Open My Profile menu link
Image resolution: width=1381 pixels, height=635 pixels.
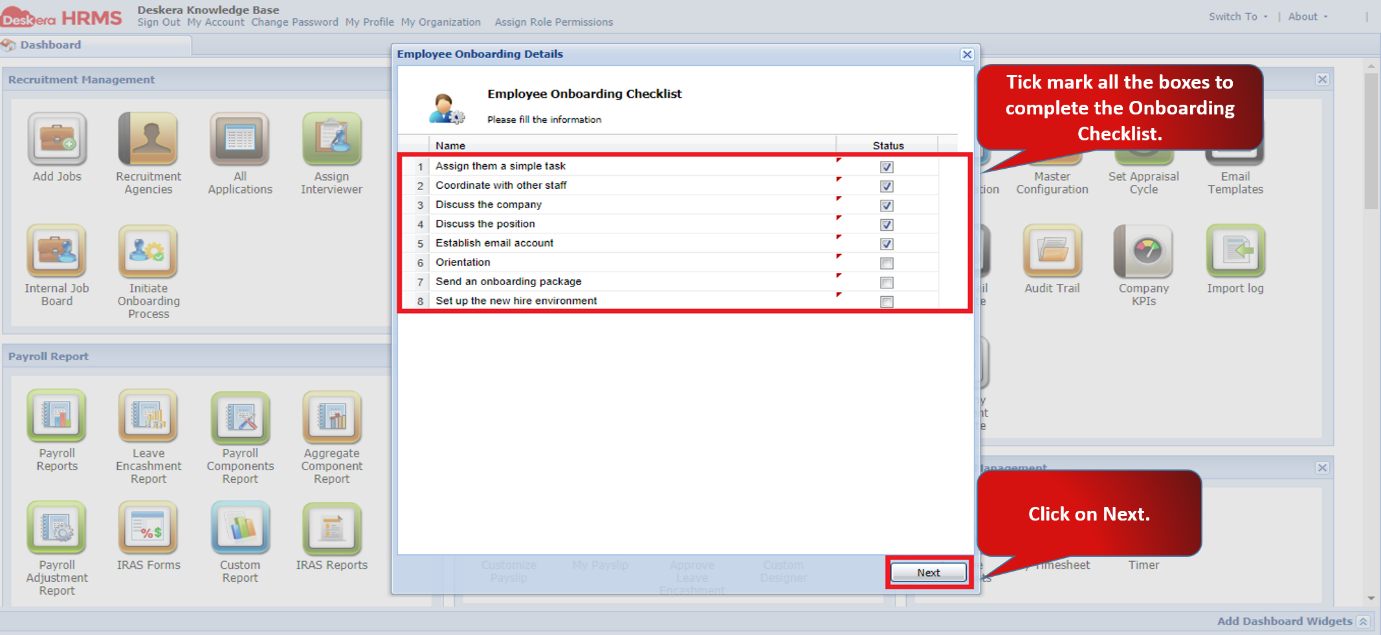pyautogui.click(x=370, y=22)
